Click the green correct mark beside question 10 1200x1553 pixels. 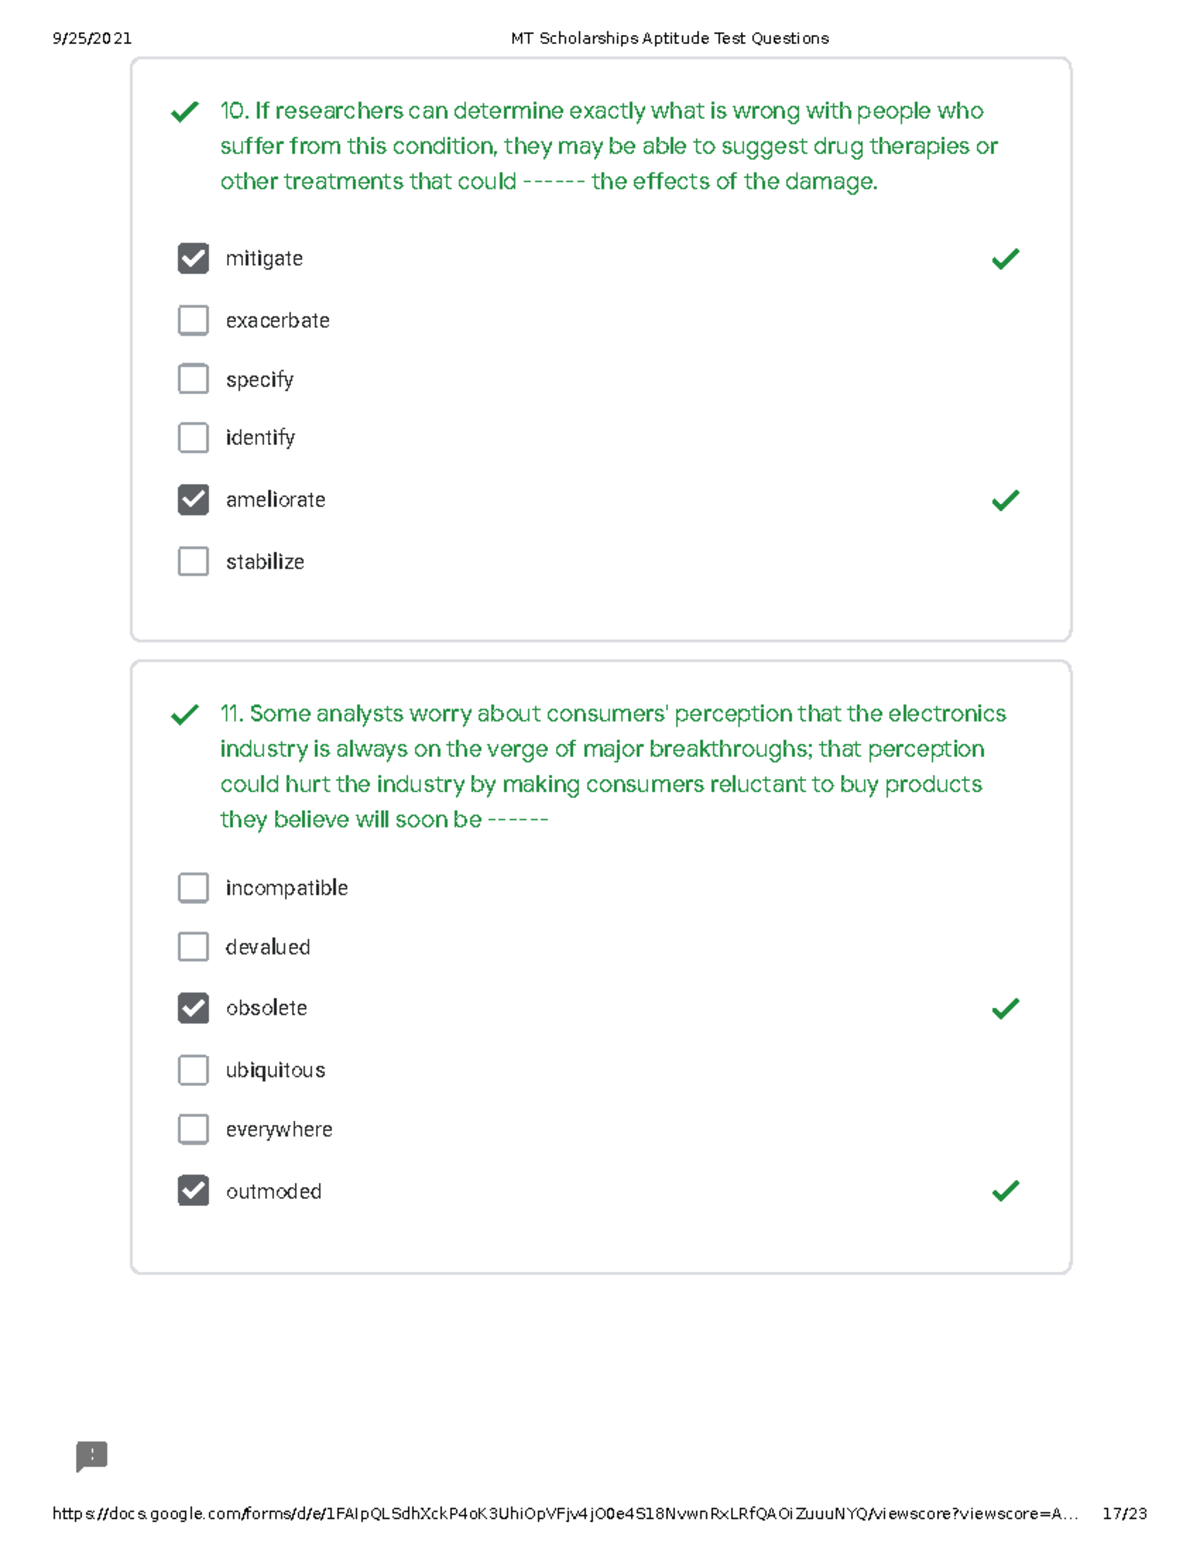tap(185, 112)
